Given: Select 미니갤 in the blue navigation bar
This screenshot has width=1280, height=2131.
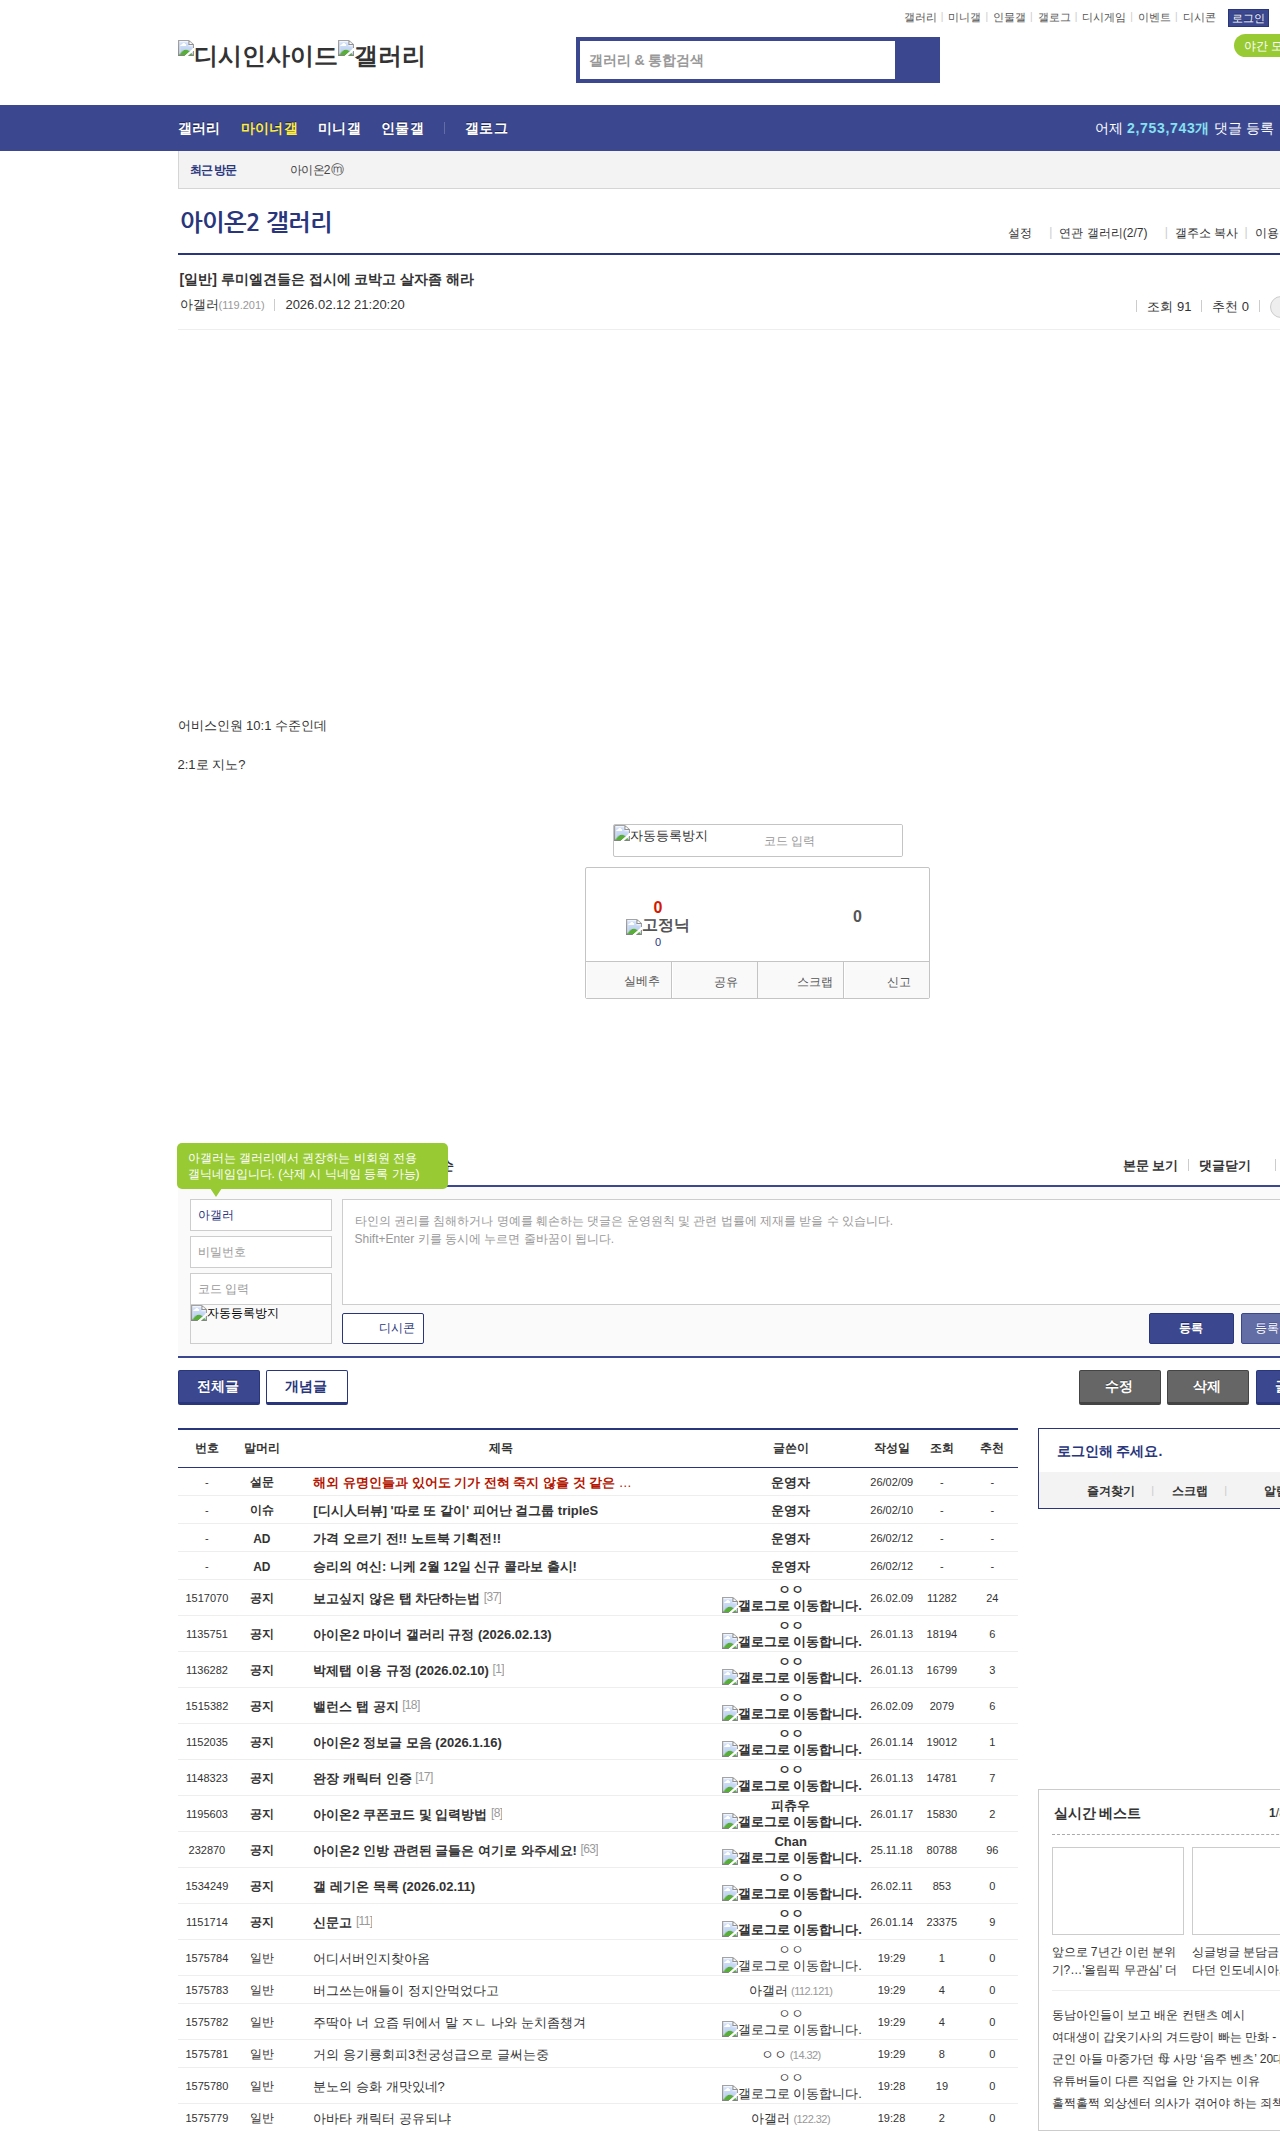Looking at the screenshot, I should coord(339,129).
